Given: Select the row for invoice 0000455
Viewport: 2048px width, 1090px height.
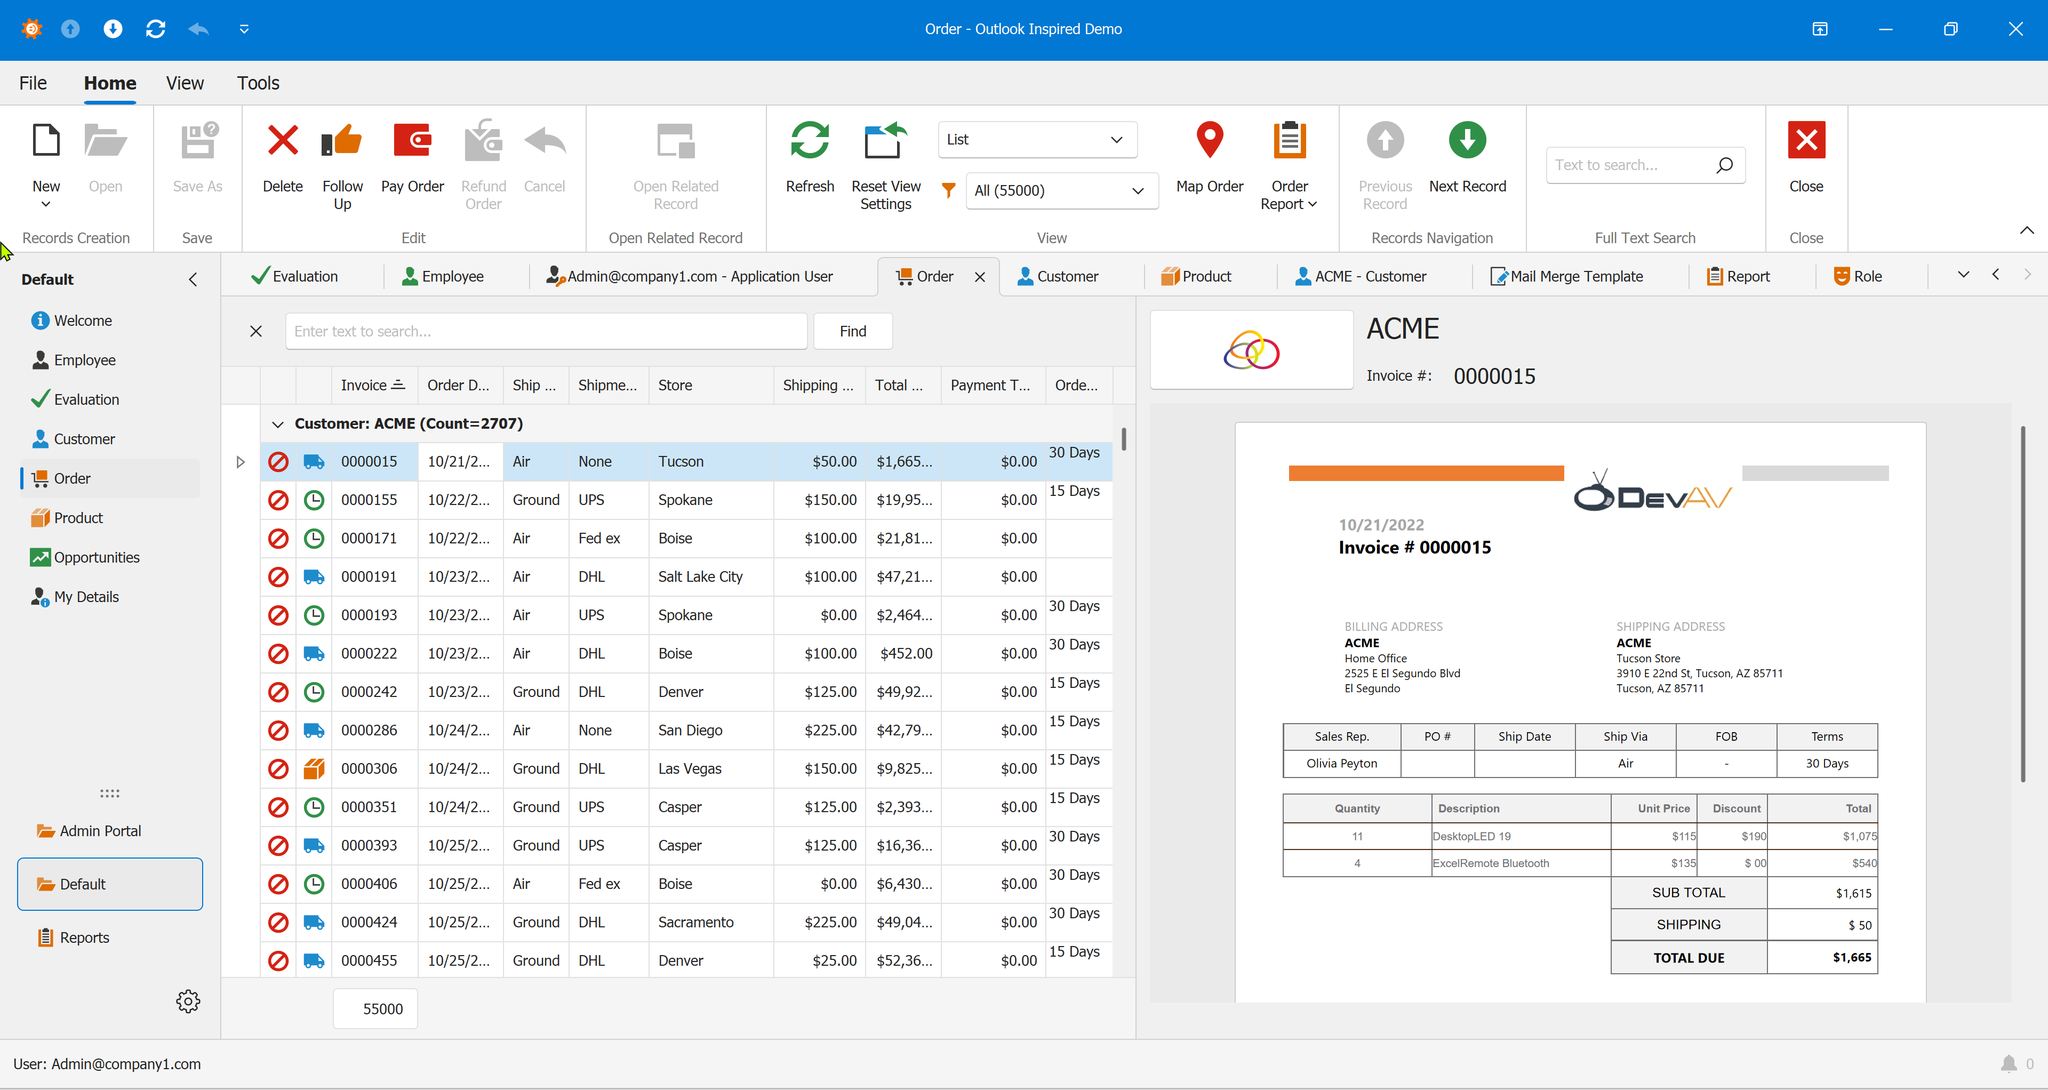Looking at the screenshot, I should pyautogui.click(x=686, y=961).
